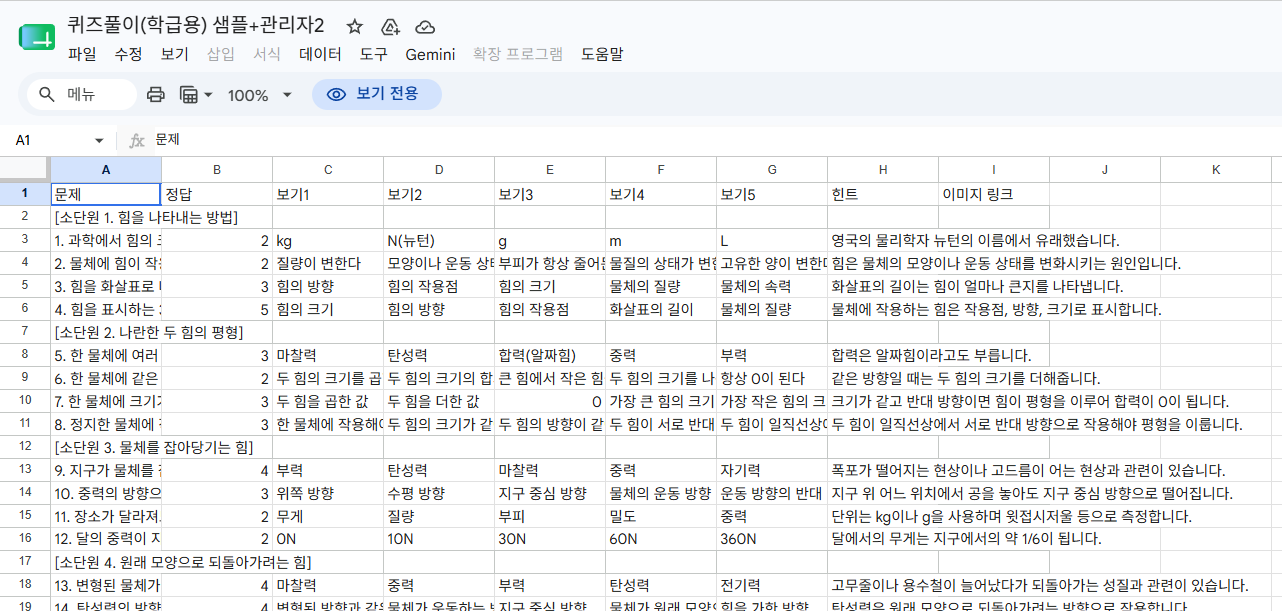
Task: Click the fx formula icon
Action: [137, 141]
